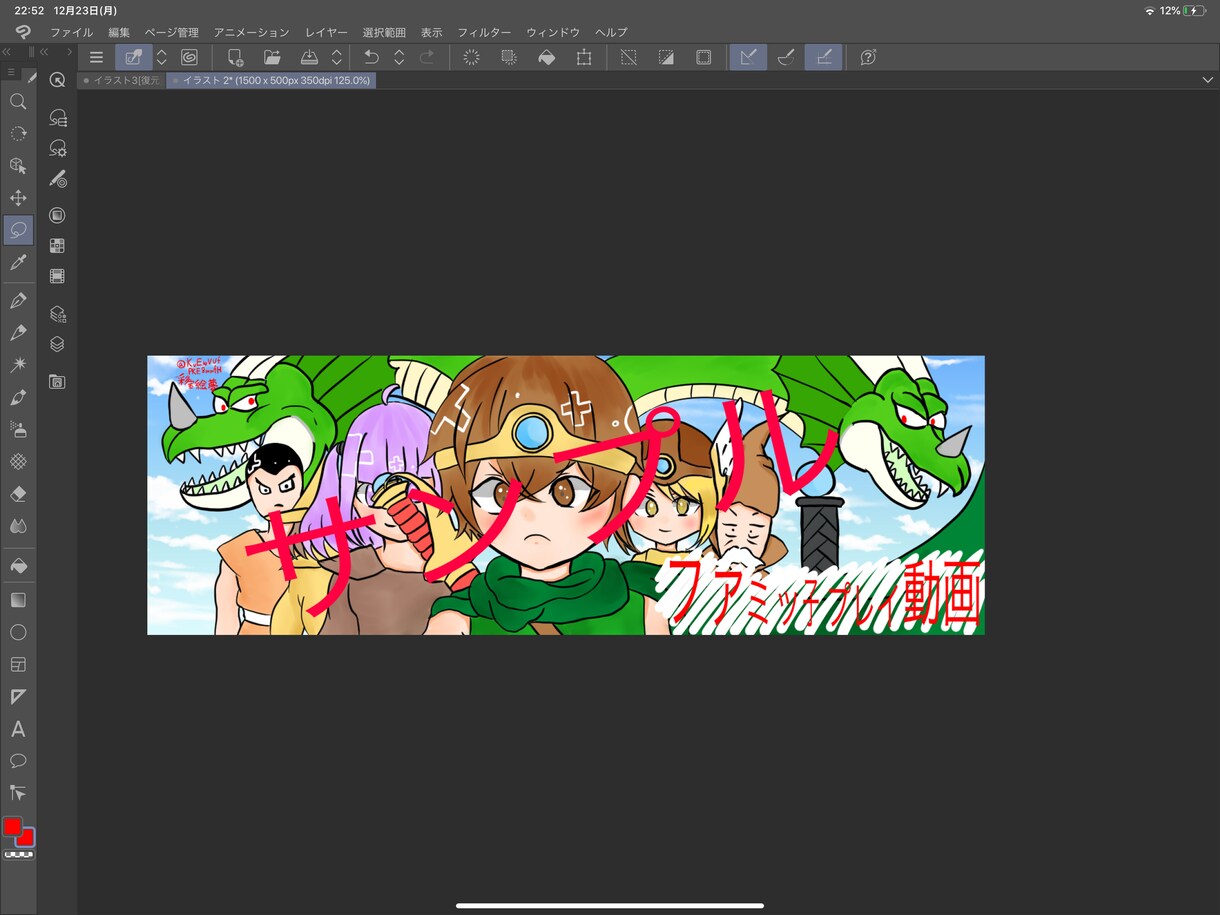Select the Frame border tool

pos(18,664)
